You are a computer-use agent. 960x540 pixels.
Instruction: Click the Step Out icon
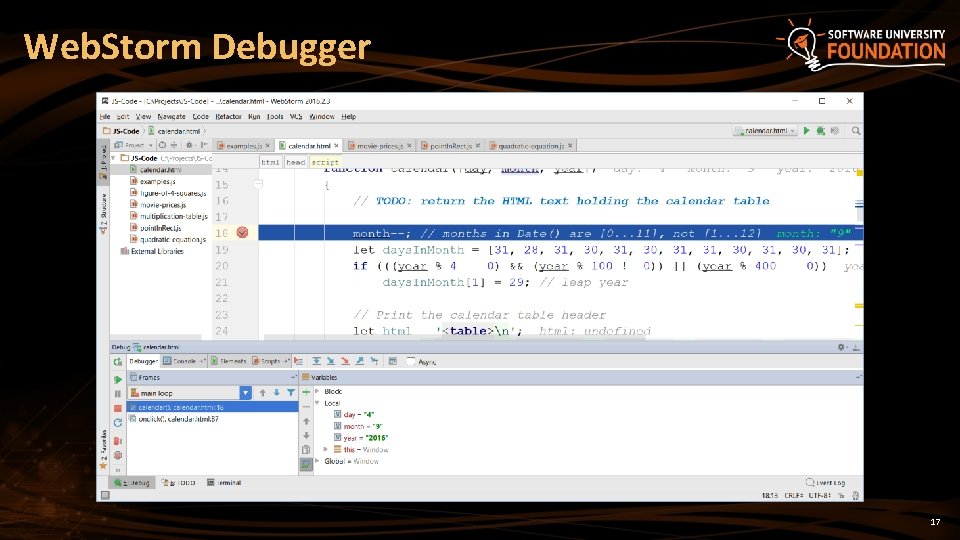pos(360,361)
